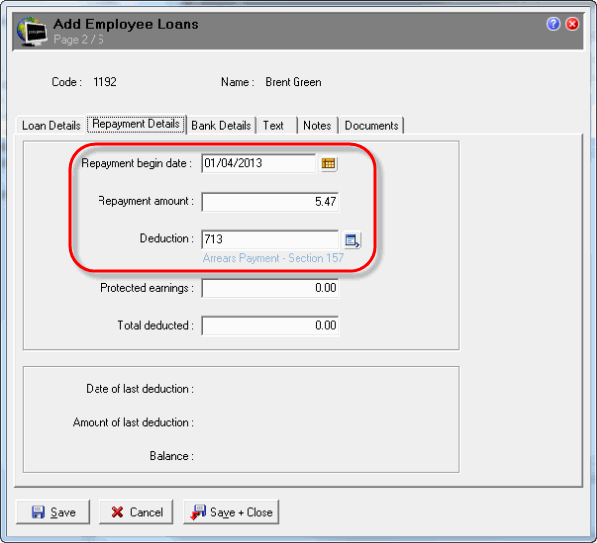Open the deduction lookup browse icon
597x543 pixels.
click(x=352, y=240)
